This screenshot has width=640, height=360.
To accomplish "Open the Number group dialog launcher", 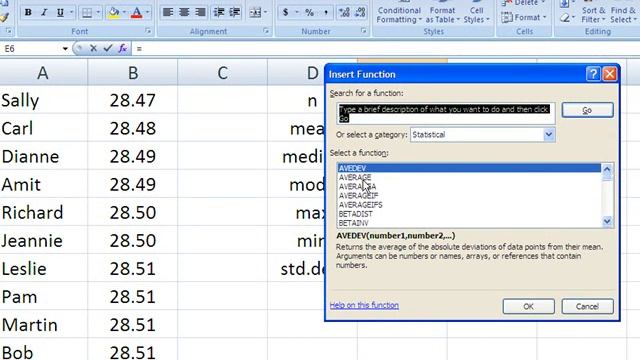I will pyautogui.click(x=363, y=31).
